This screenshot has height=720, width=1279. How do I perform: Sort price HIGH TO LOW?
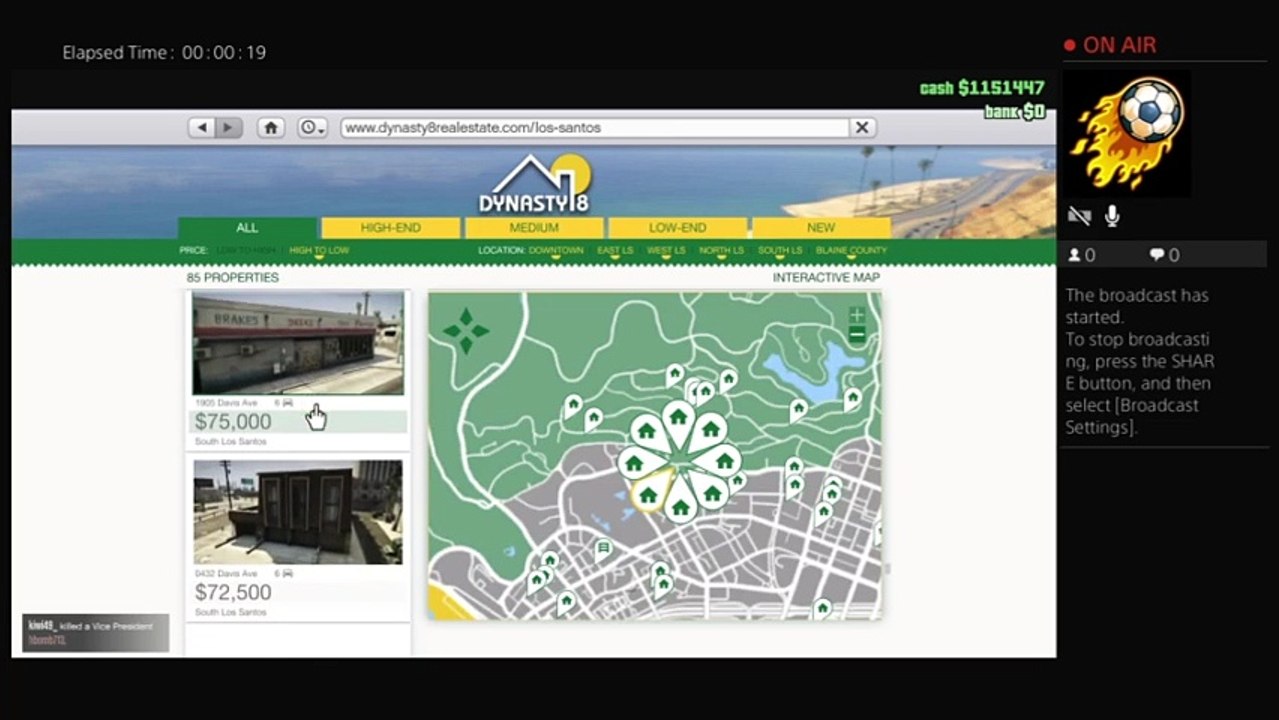coord(319,251)
